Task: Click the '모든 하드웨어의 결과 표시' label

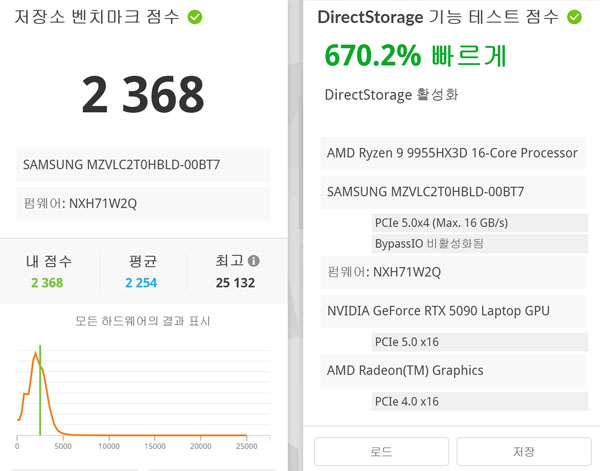Action: pos(143,321)
